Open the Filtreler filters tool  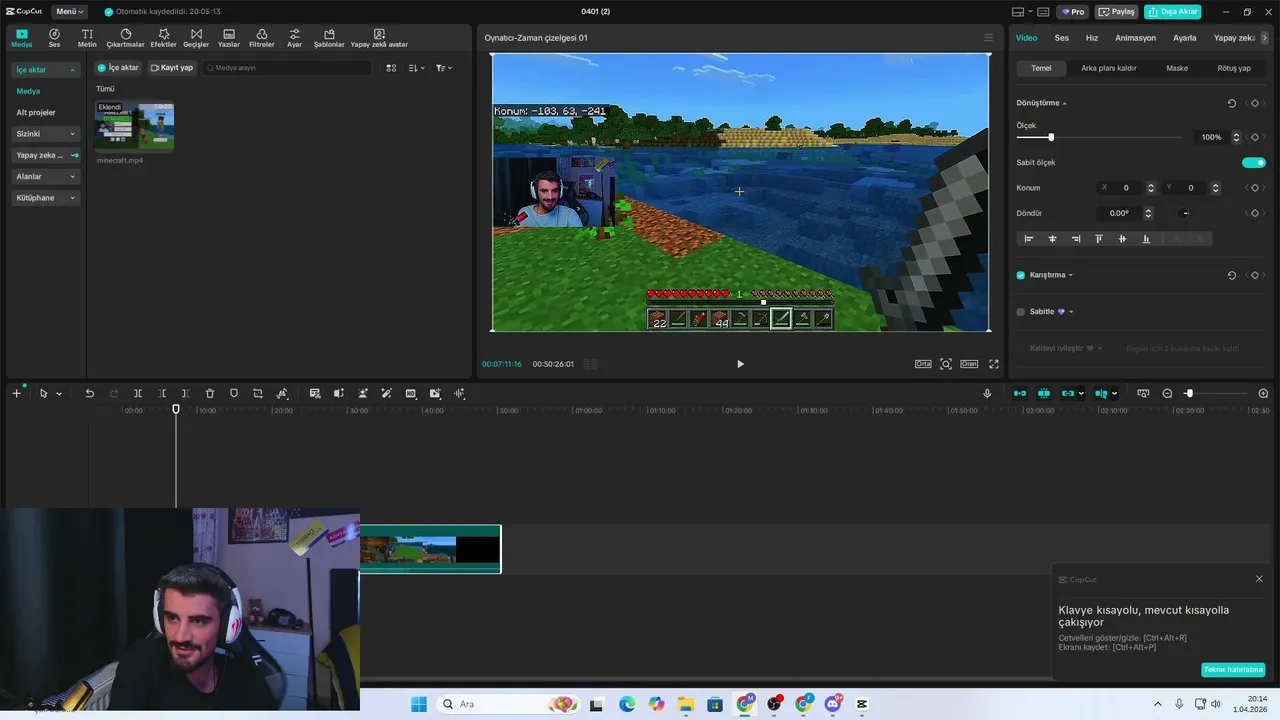tap(261, 38)
